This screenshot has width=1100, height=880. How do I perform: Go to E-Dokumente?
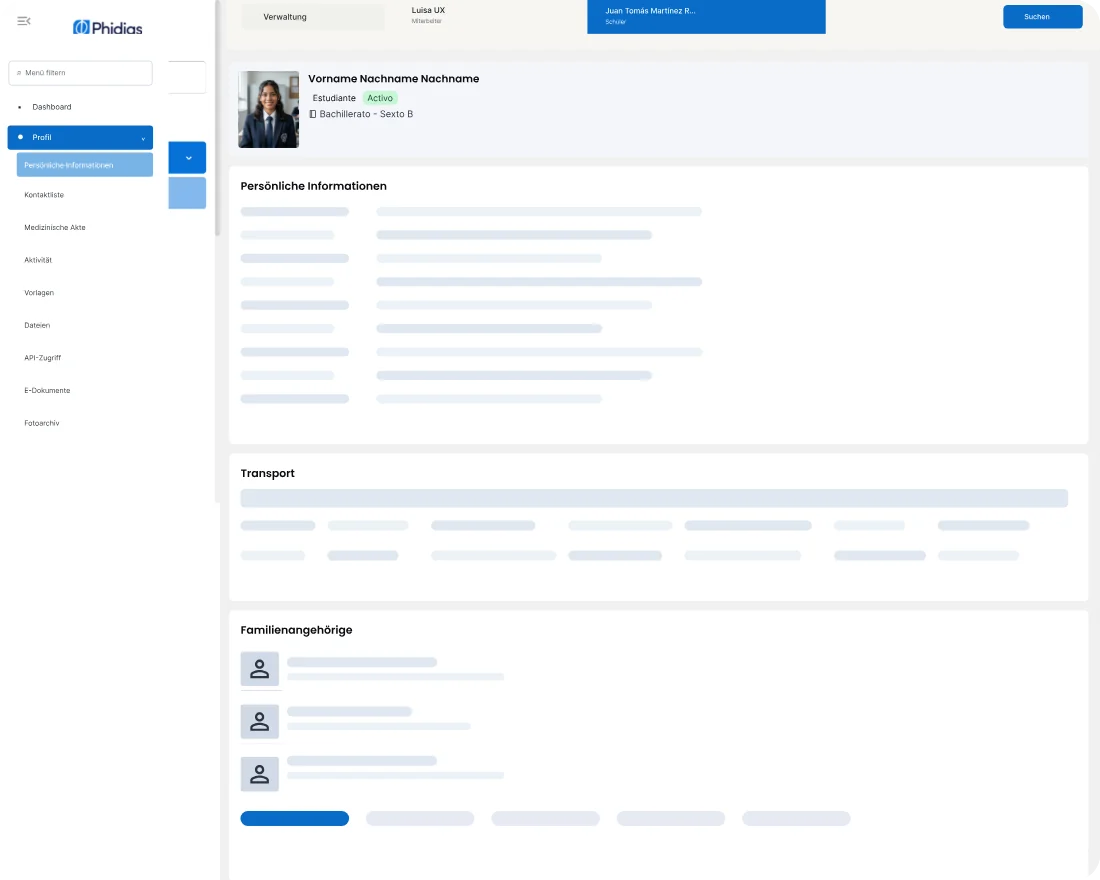point(47,391)
